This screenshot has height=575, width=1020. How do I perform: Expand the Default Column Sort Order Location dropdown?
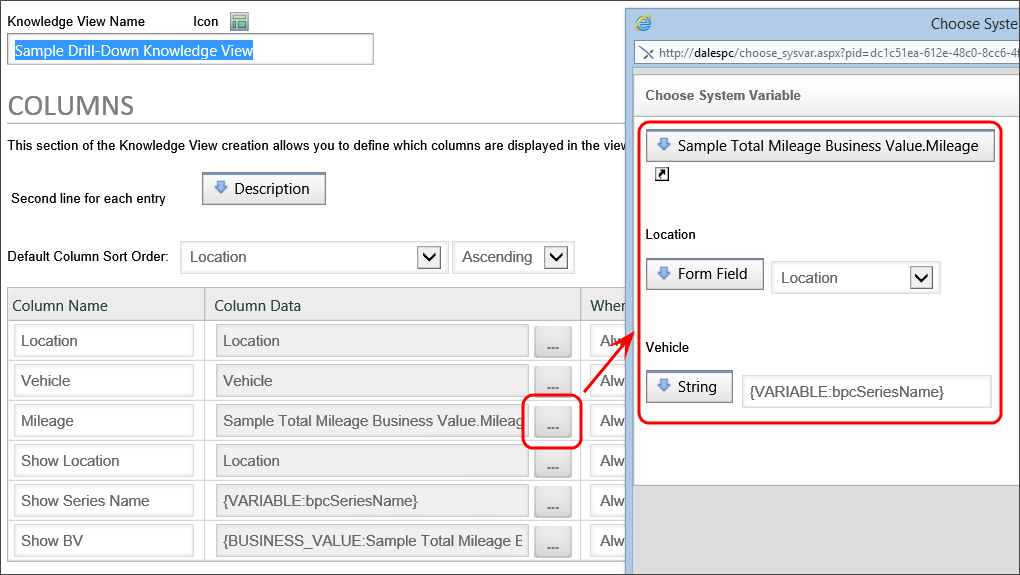click(429, 257)
